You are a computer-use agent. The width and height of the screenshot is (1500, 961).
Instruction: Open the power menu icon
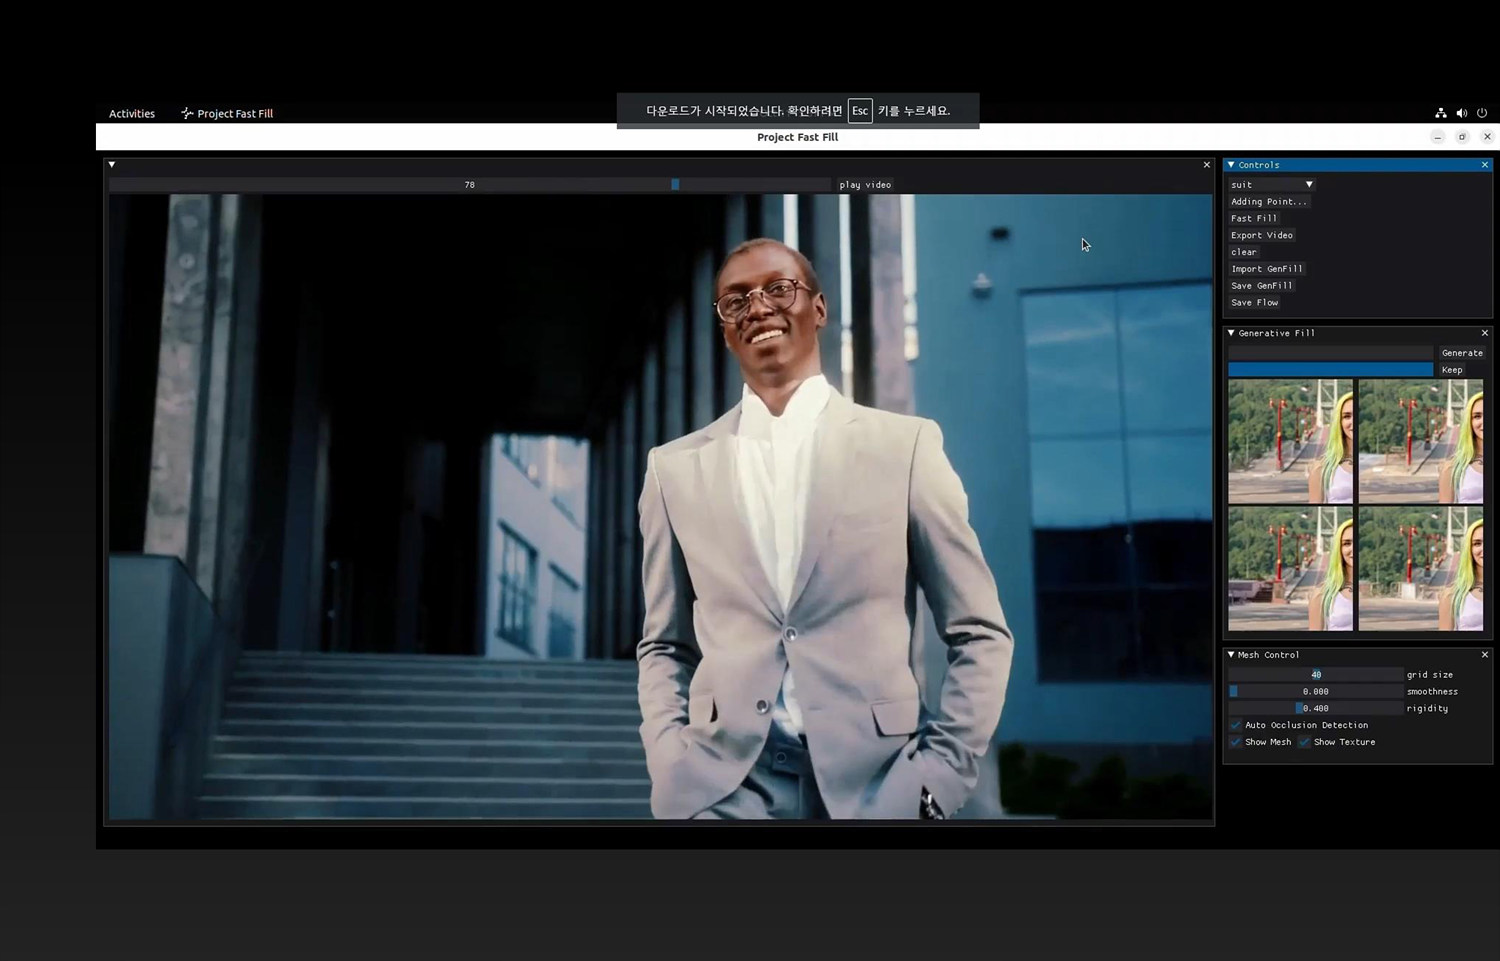click(1482, 113)
